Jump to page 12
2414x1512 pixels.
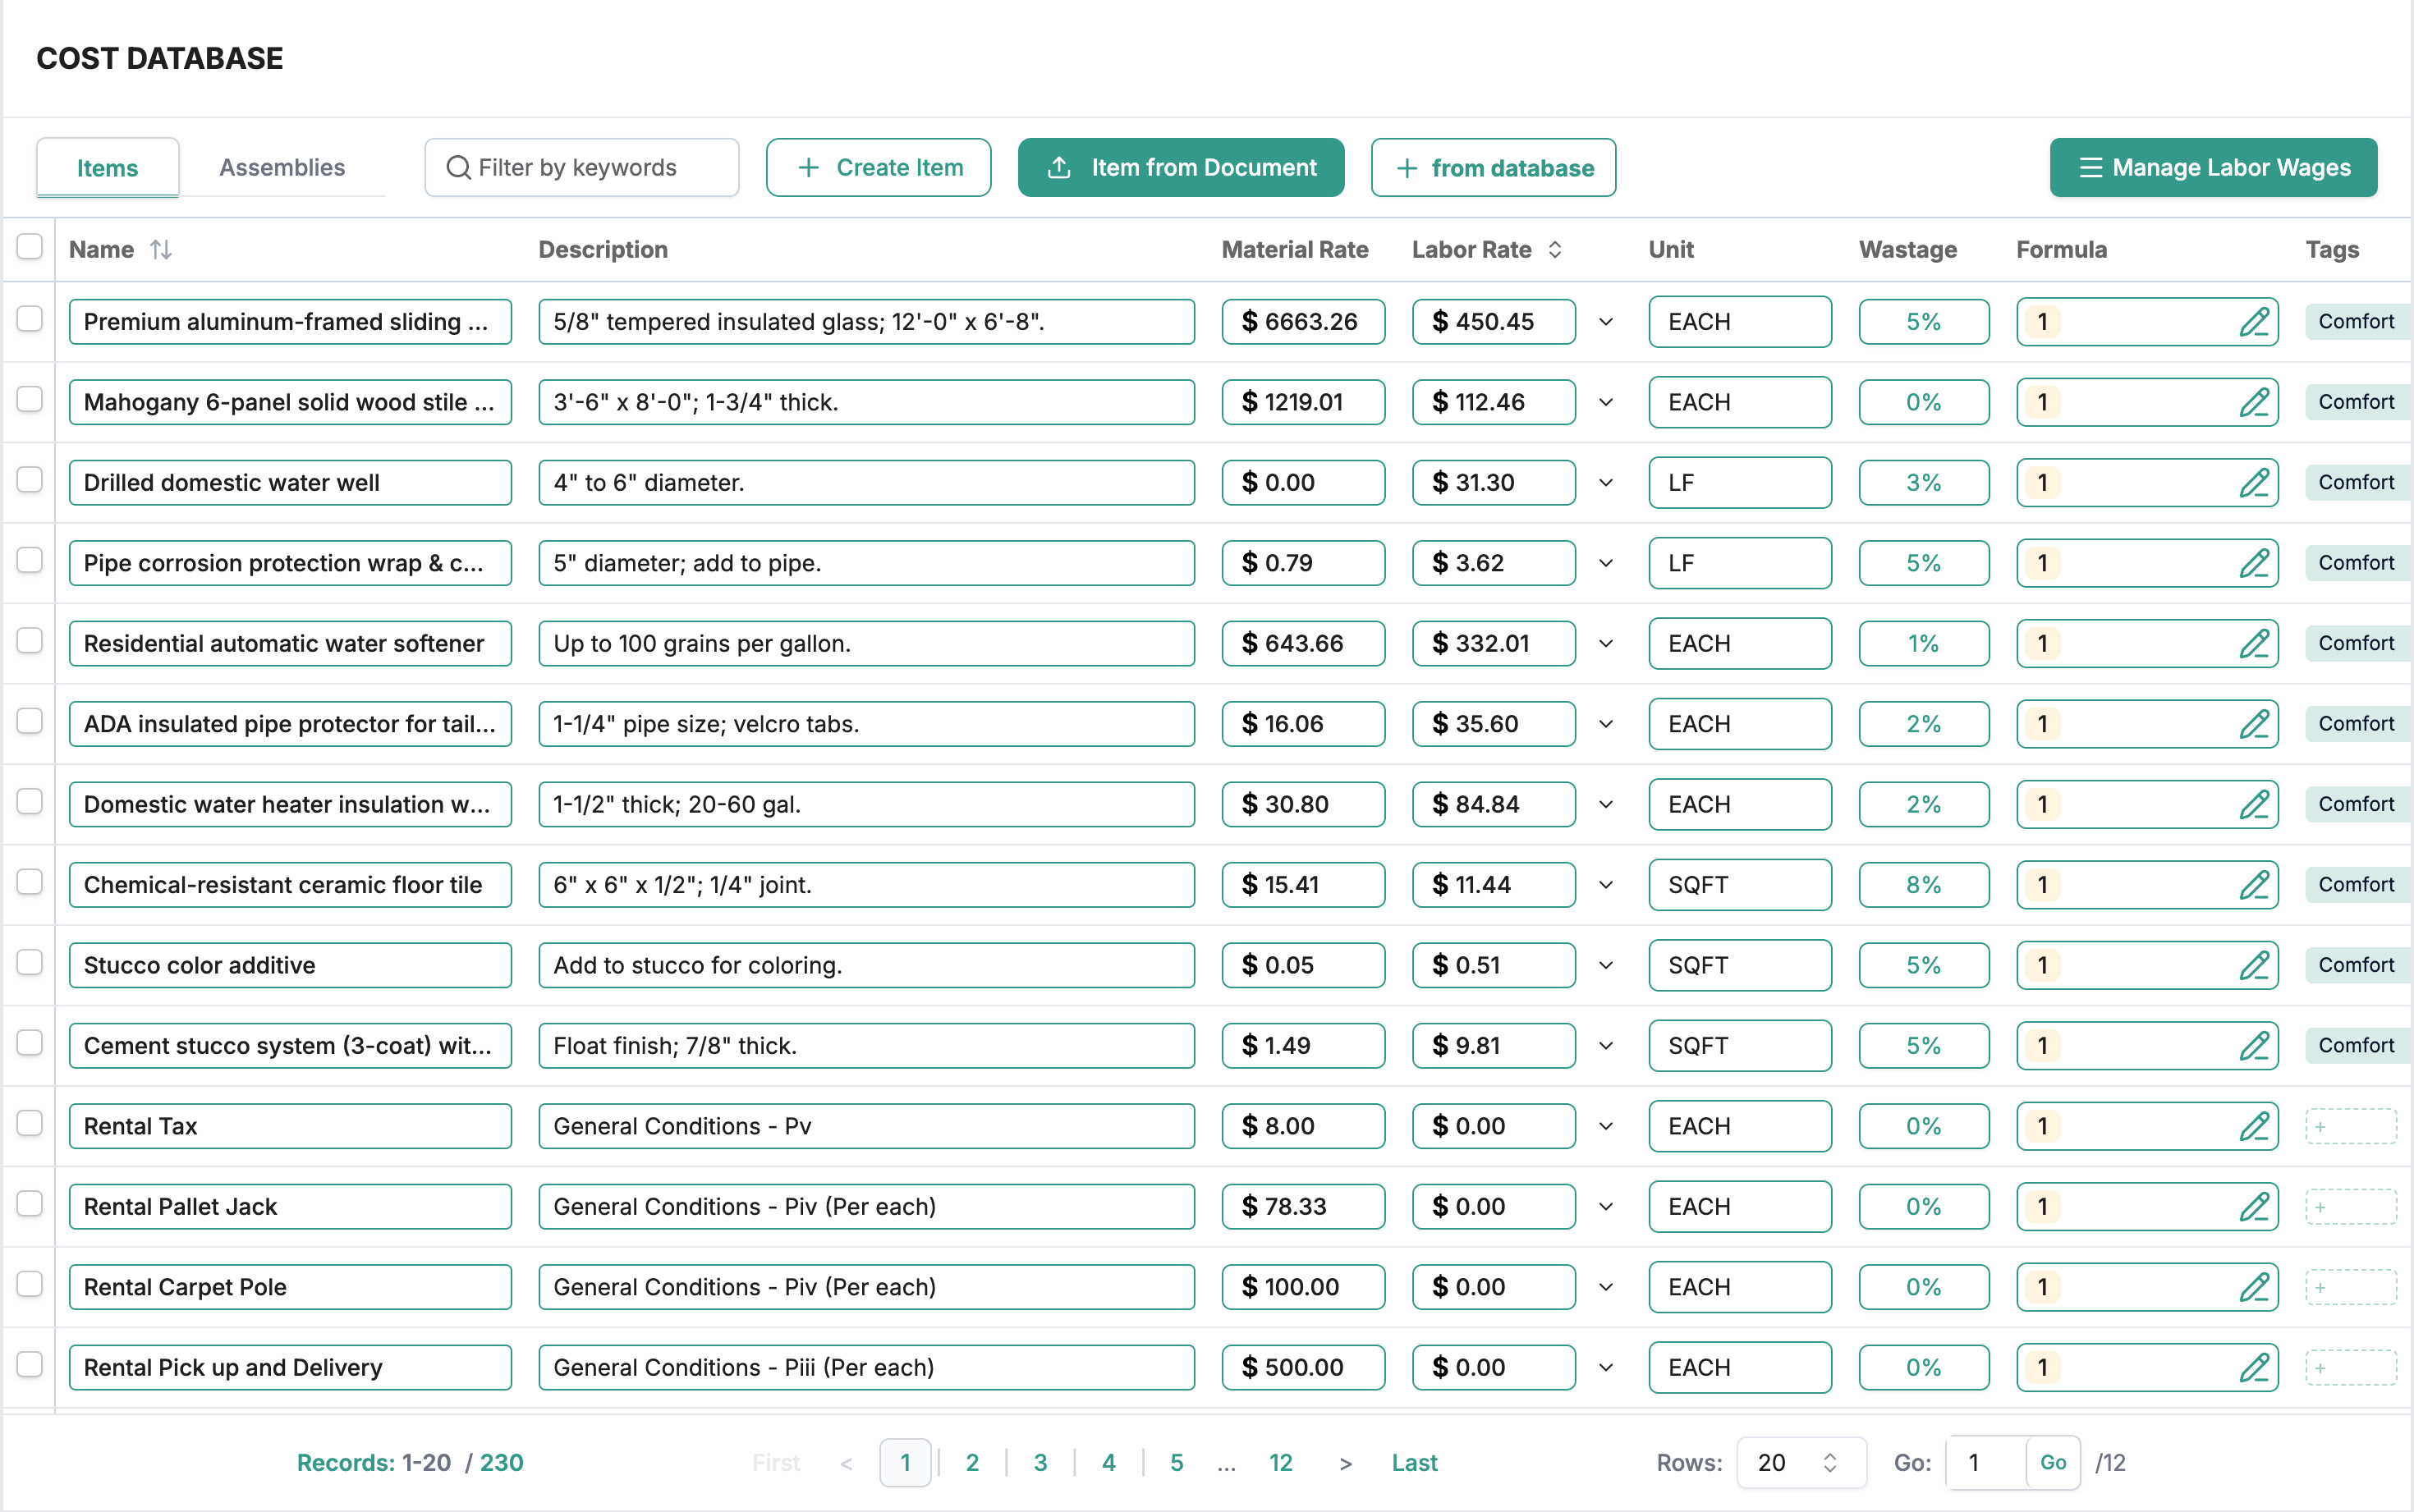click(x=1281, y=1463)
